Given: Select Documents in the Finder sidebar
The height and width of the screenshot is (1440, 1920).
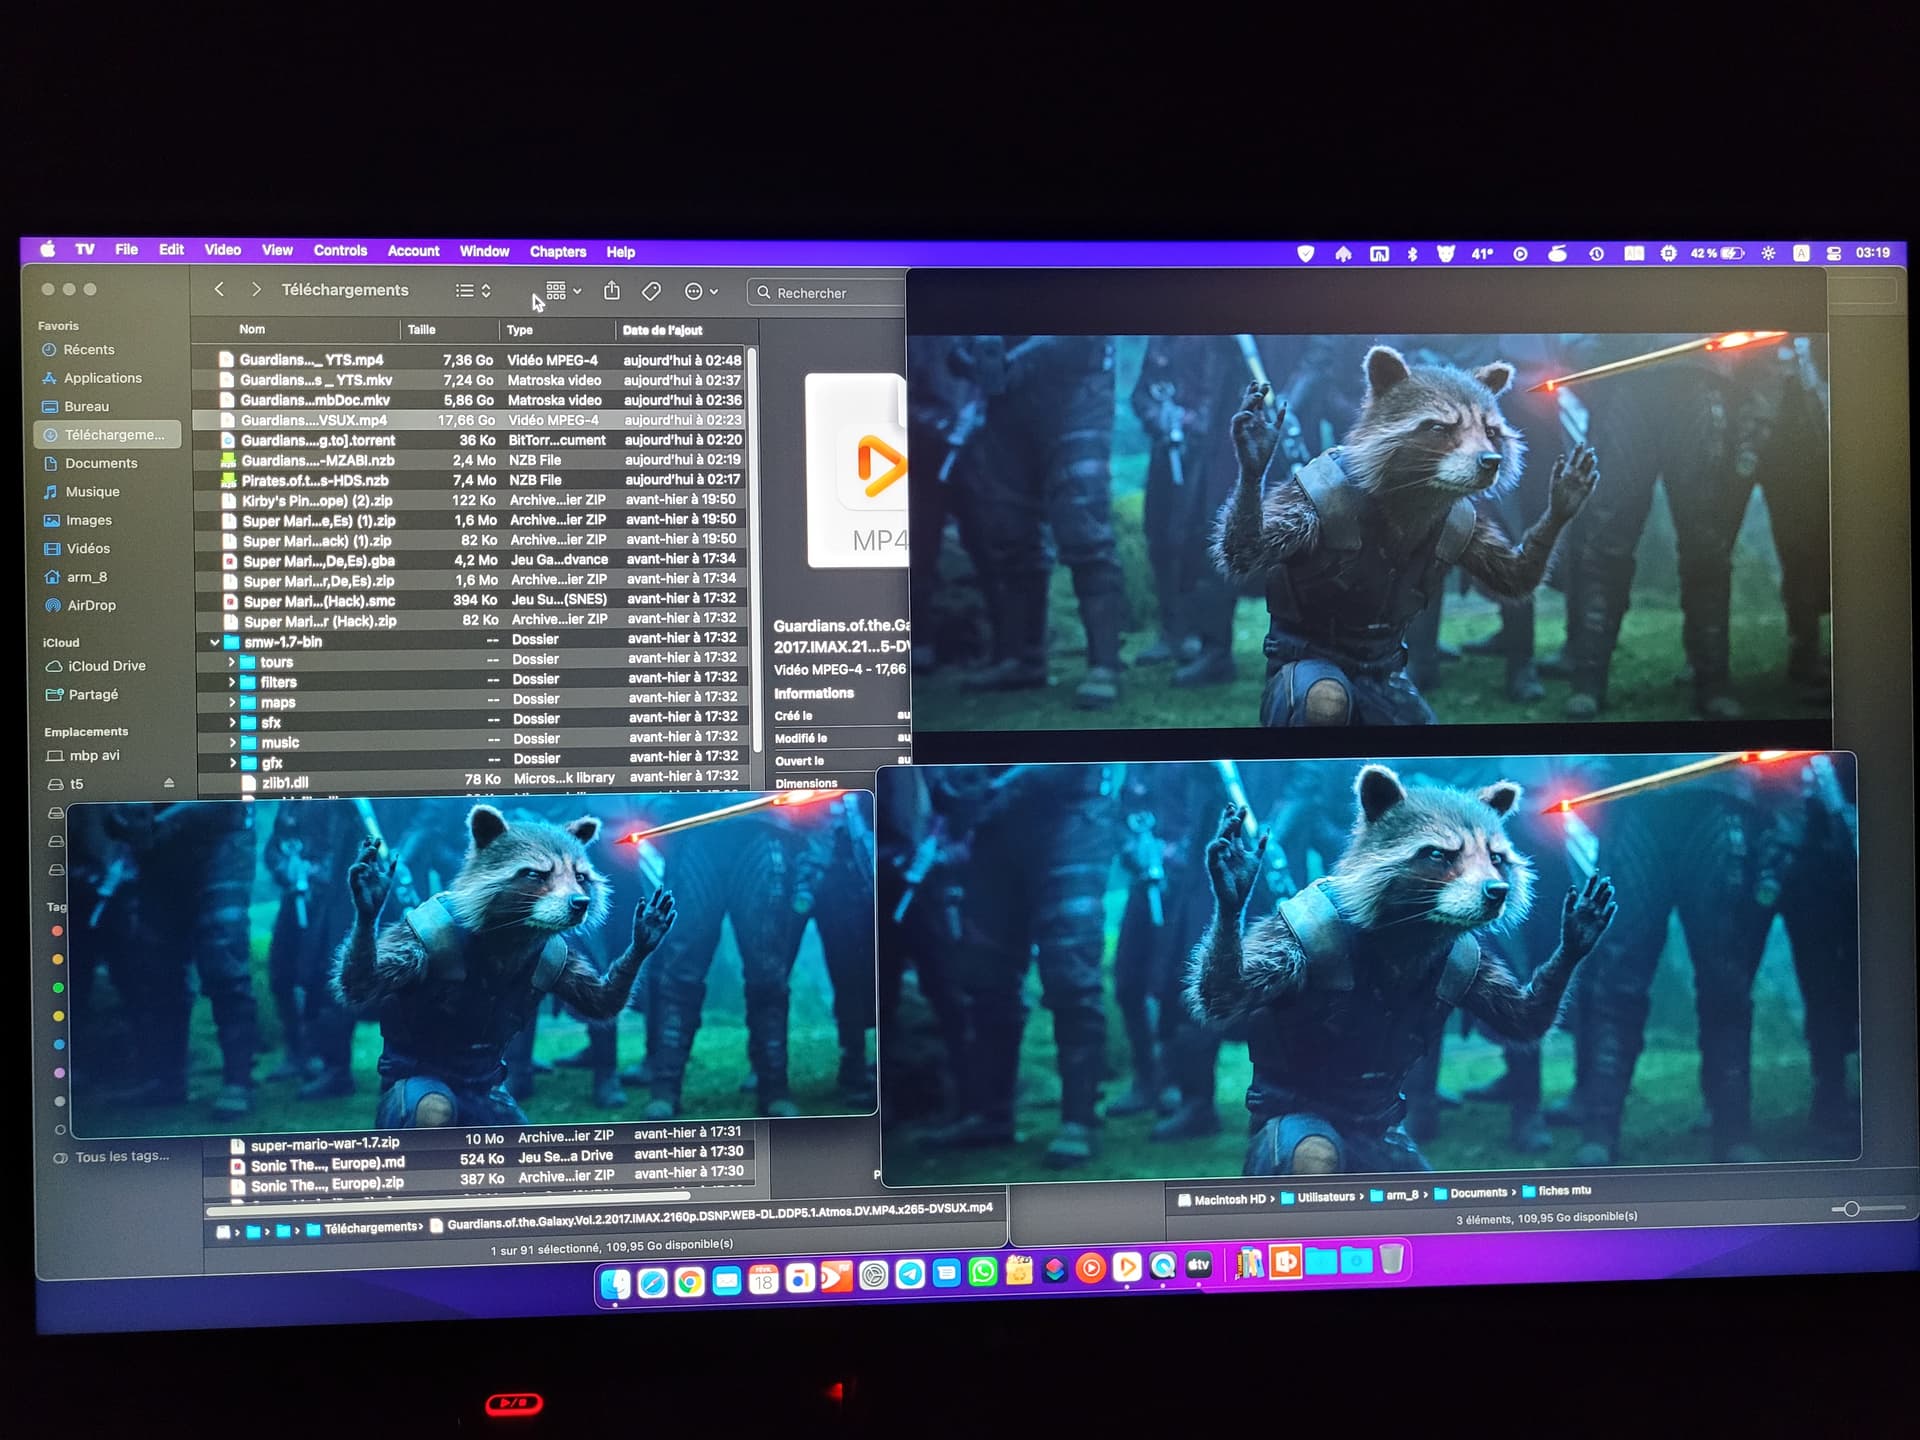Looking at the screenshot, I should 101,463.
